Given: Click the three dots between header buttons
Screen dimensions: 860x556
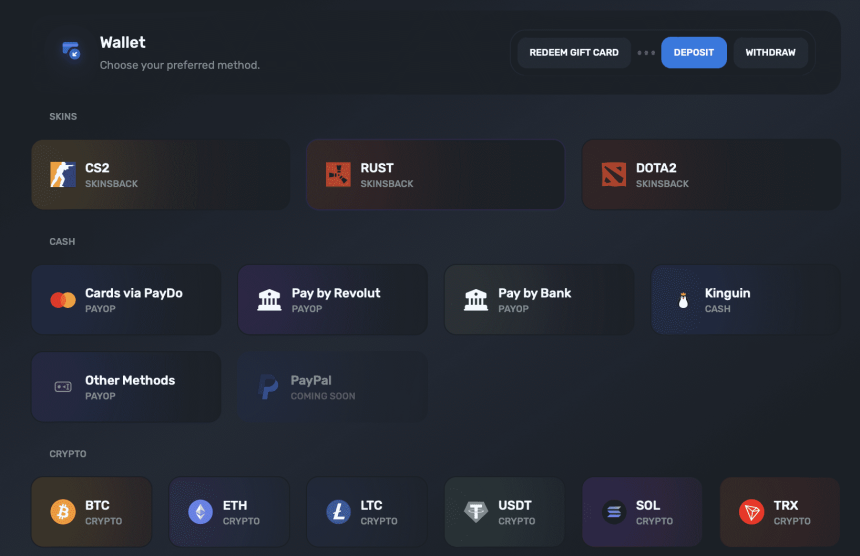Looking at the screenshot, I should 646,52.
